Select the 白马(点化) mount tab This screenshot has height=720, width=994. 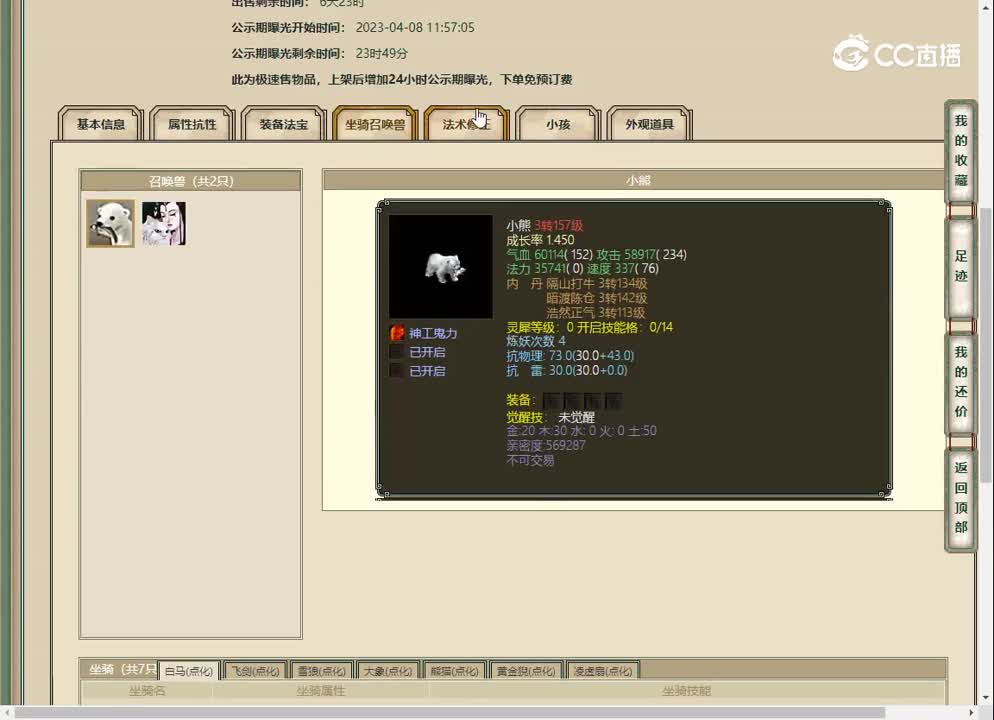(189, 671)
